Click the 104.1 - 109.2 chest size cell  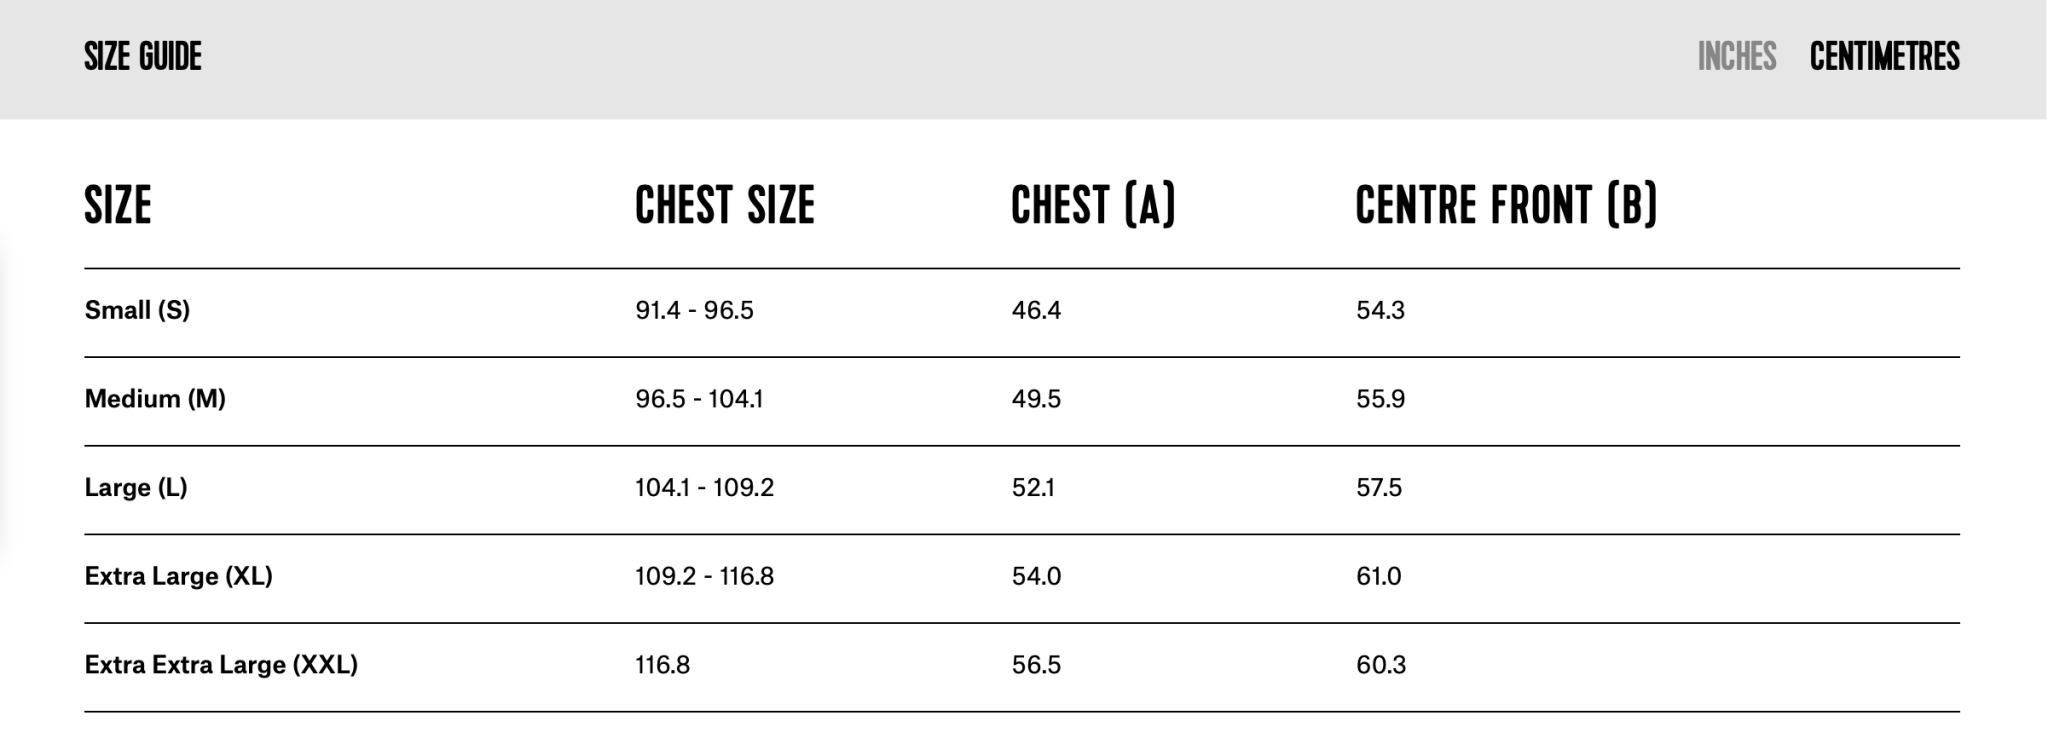point(704,488)
